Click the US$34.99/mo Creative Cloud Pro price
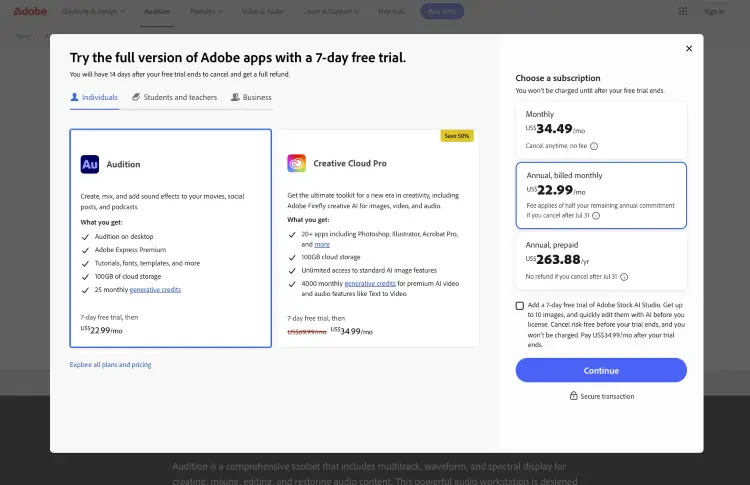The width and height of the screenshot is (750, 485). coord(352,331)
